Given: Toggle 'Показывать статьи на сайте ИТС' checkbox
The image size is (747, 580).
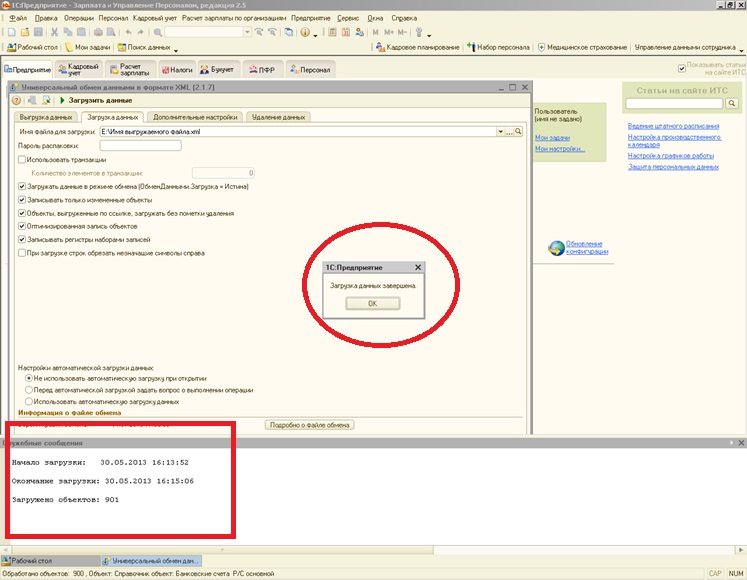Looking at the screenshot, I should point(682,69).
